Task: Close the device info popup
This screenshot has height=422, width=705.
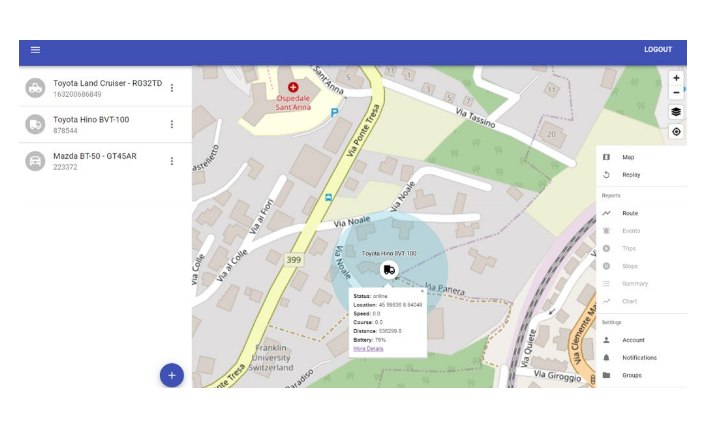Action: coord(422,291)
